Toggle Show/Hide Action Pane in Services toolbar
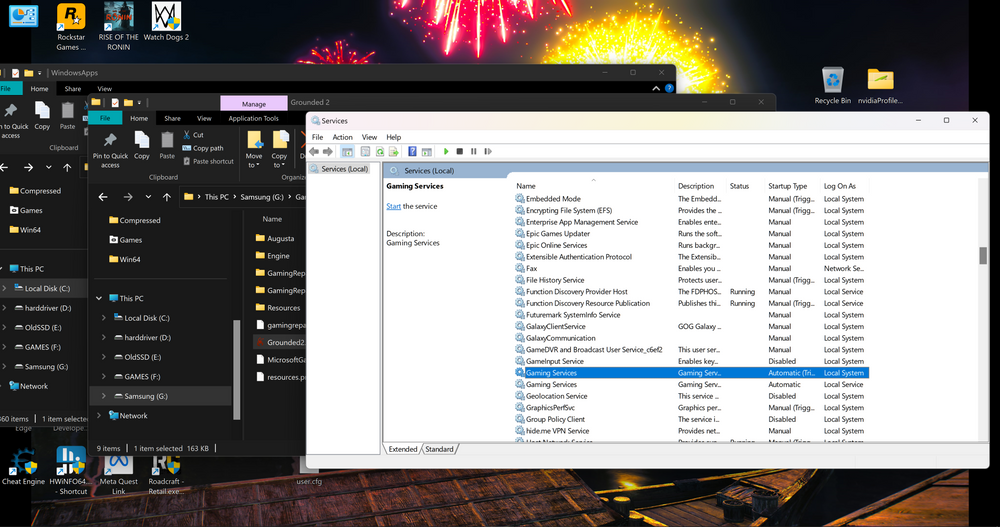The height and width of the screenshot is (527, 1000). pos(427,151)
